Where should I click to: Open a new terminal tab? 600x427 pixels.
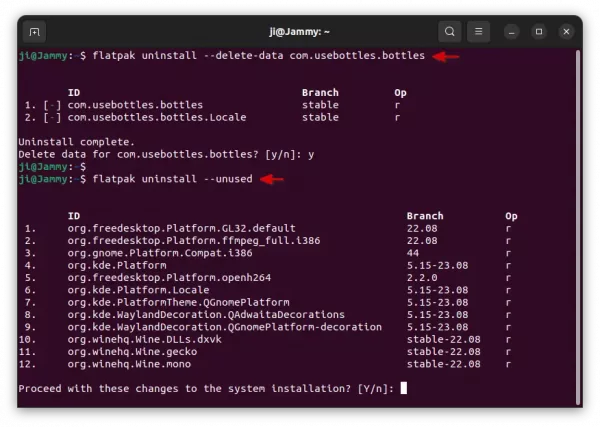[35, 31]
